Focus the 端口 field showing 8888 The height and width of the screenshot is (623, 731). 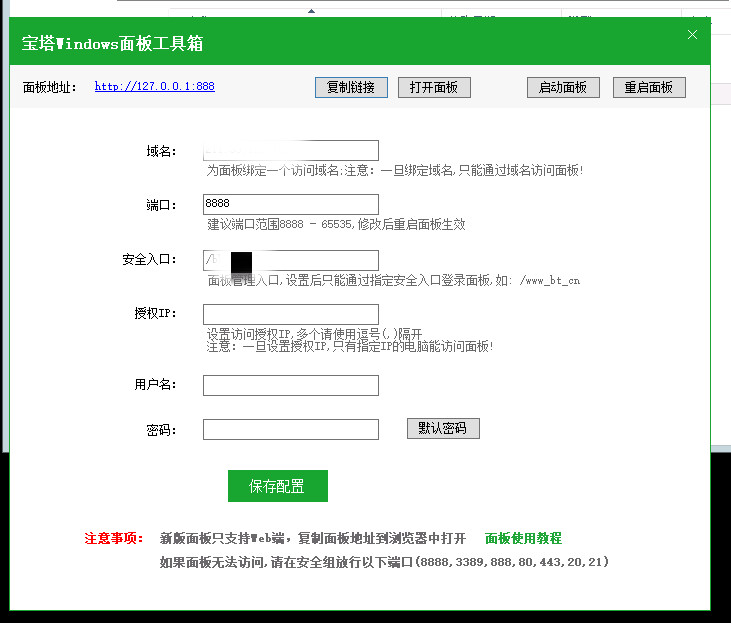[291, 204]
